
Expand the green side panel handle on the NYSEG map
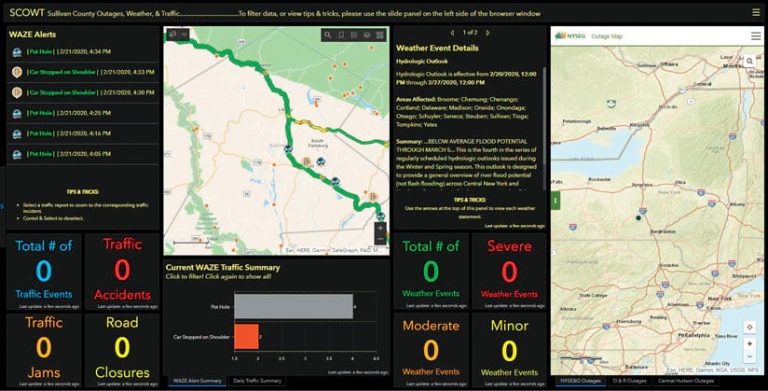point(555,200)
